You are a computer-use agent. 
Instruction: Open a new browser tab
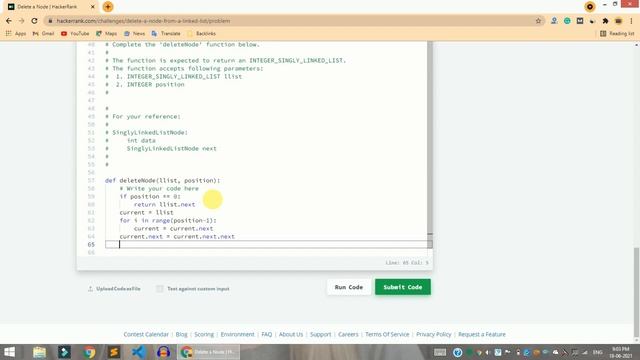pos(108,7)
